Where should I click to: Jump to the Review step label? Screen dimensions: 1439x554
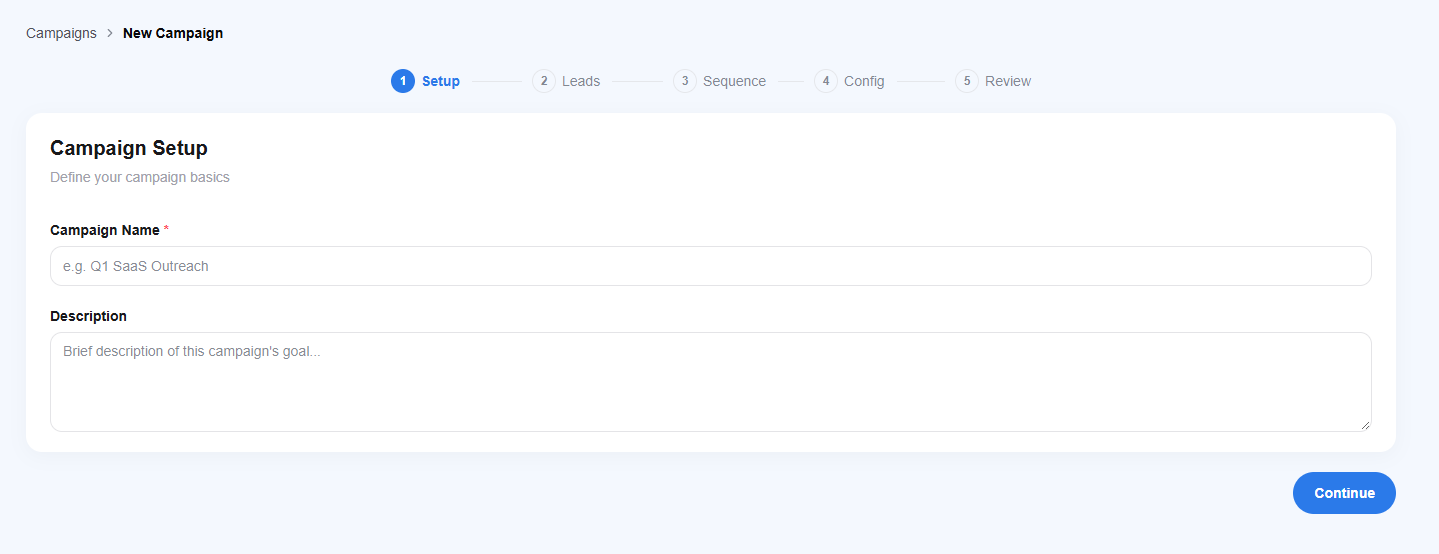pyautogui.click(x=1008, y=81)
